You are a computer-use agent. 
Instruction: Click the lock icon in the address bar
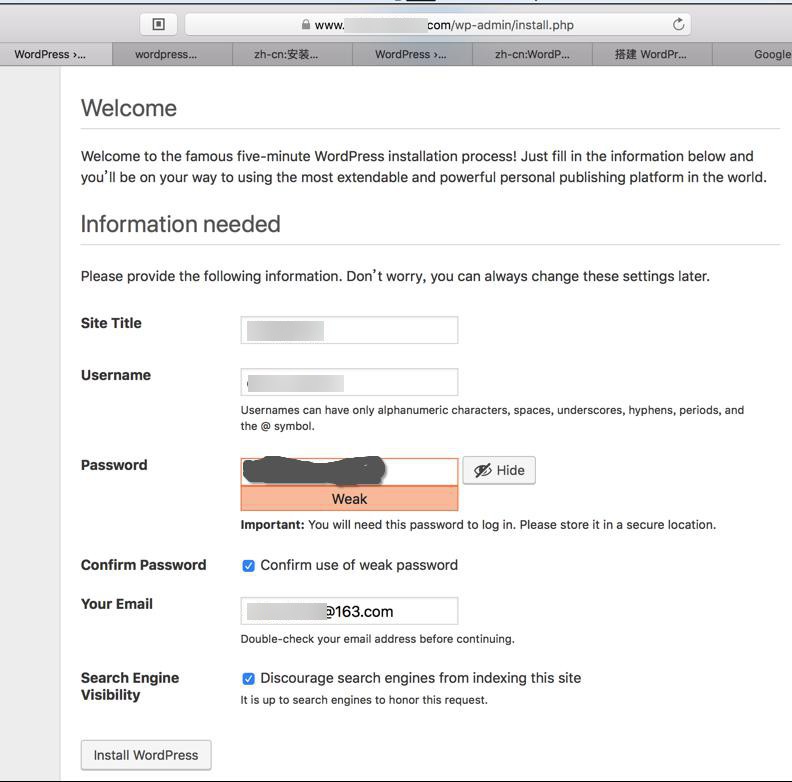[x=306, y=25]
